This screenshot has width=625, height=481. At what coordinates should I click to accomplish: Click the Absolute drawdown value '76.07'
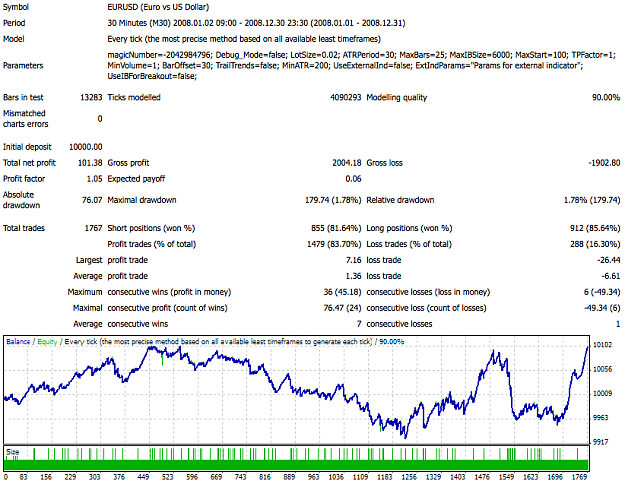tap(92, 200)
